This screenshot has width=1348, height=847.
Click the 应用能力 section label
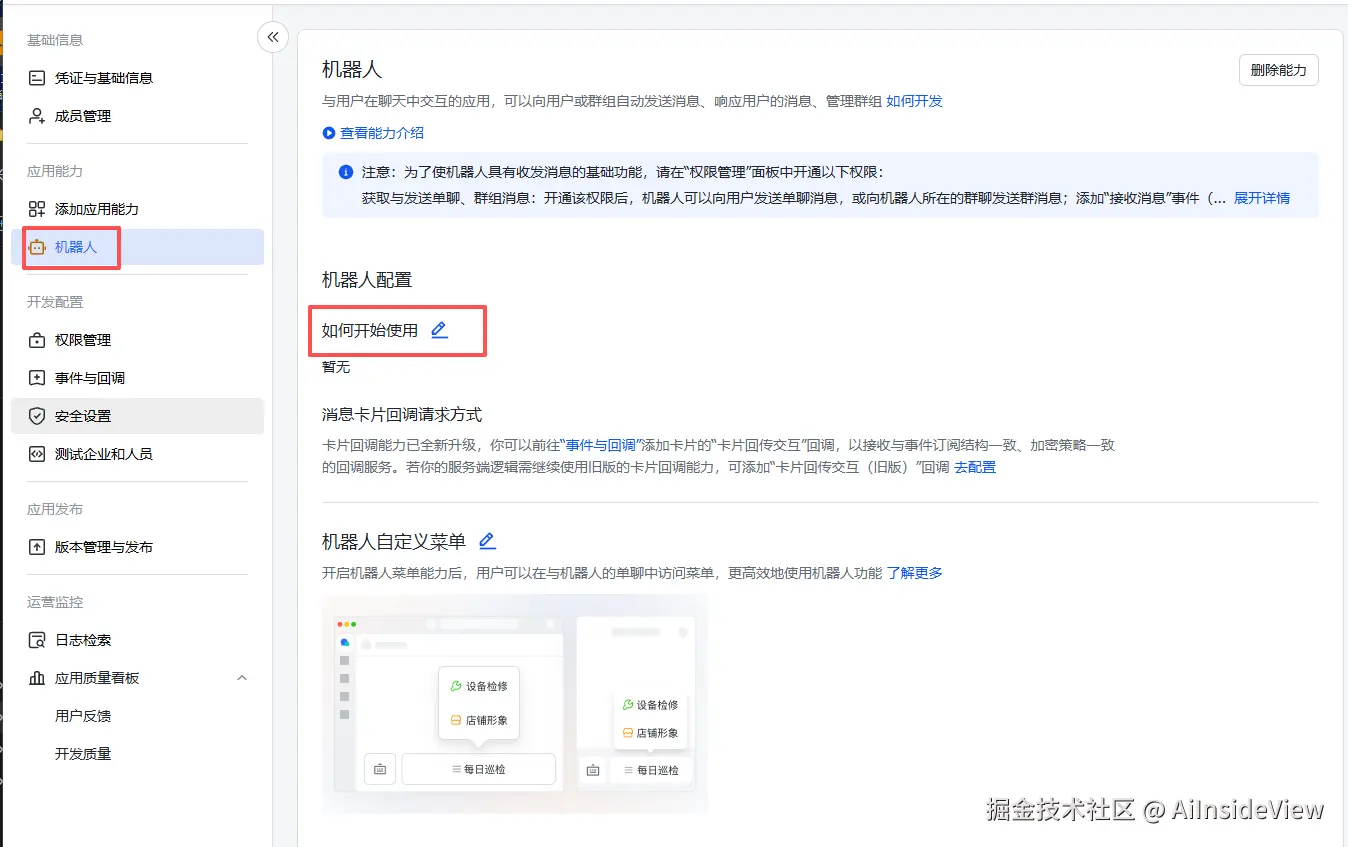(x=55, y=171)
